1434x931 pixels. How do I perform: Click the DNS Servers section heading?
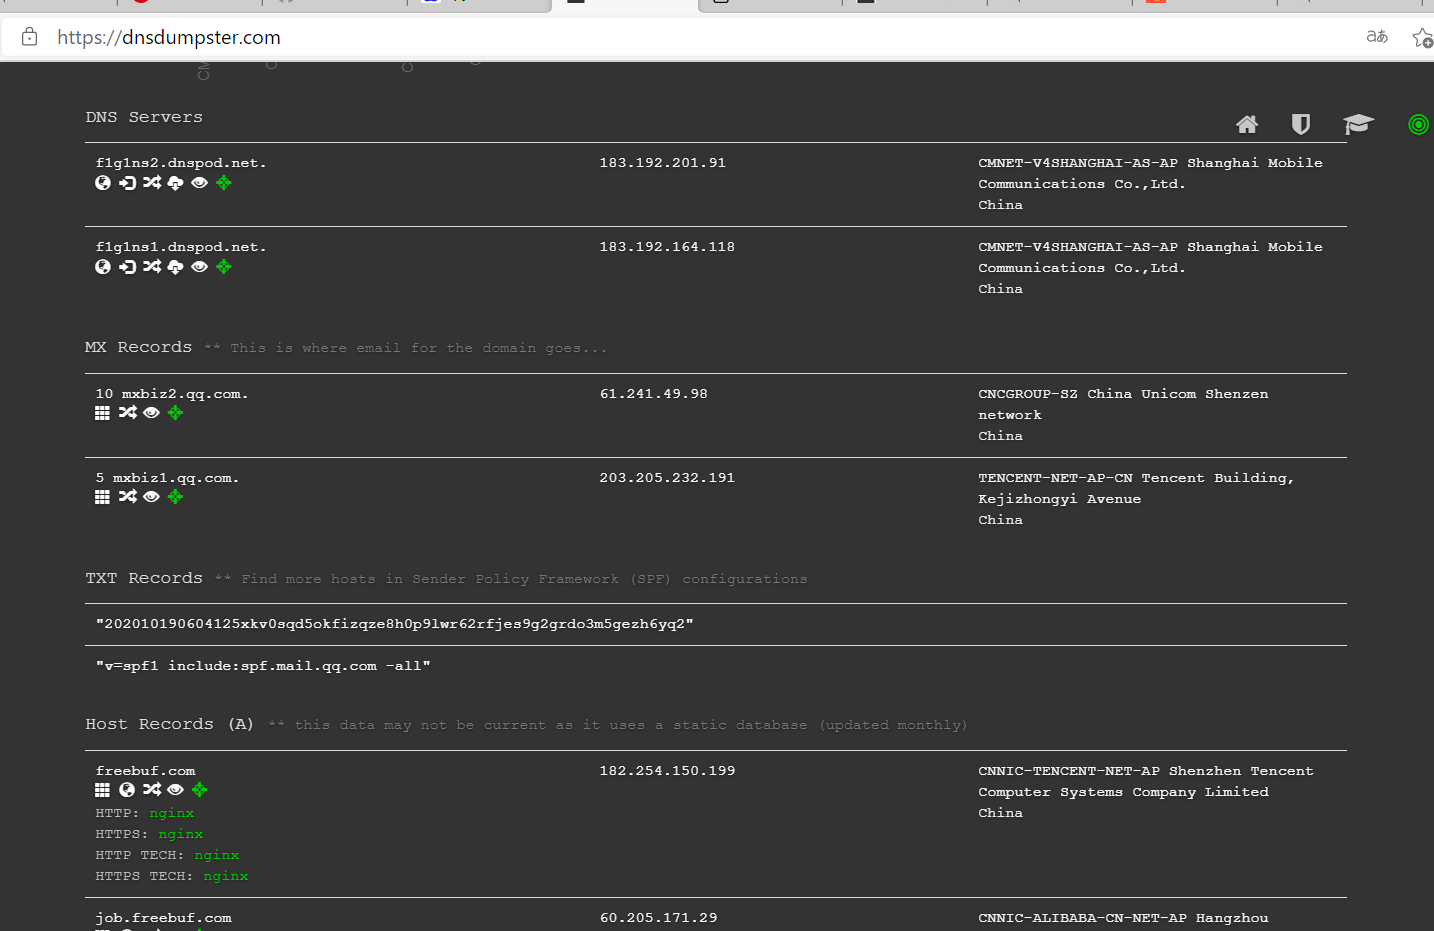[144, 116]
